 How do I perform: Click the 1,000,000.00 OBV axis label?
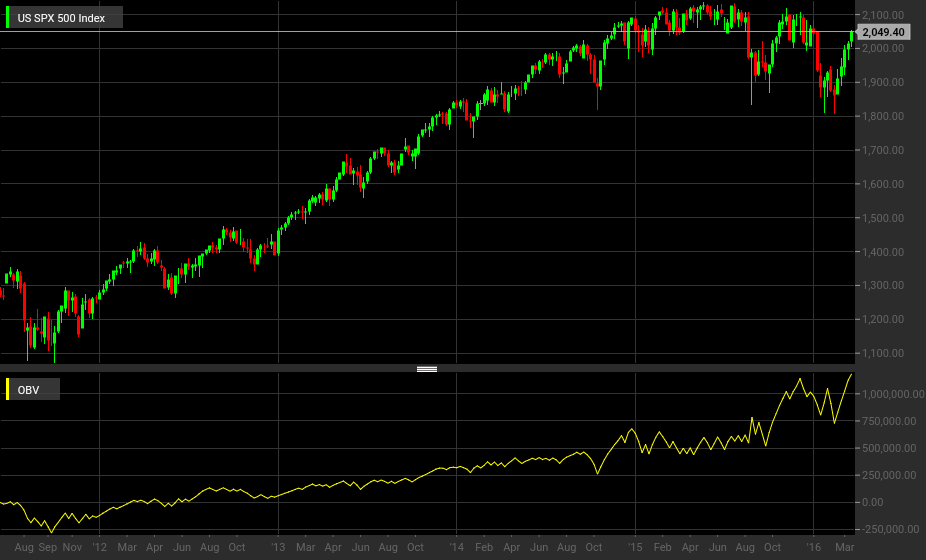(894, 394)
